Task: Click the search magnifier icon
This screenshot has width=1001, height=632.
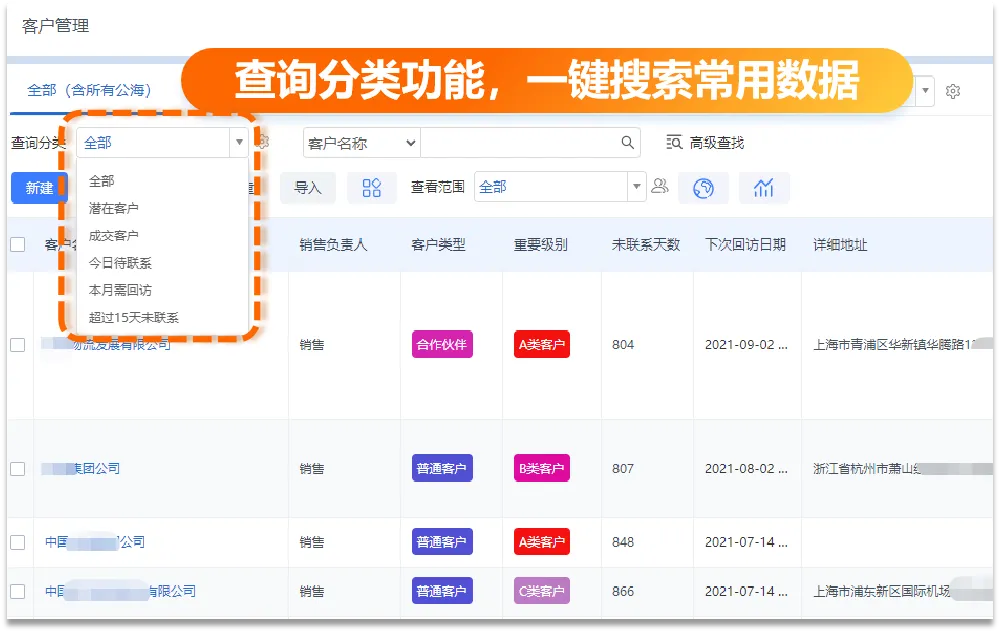Action: click(x=628, y=143)
